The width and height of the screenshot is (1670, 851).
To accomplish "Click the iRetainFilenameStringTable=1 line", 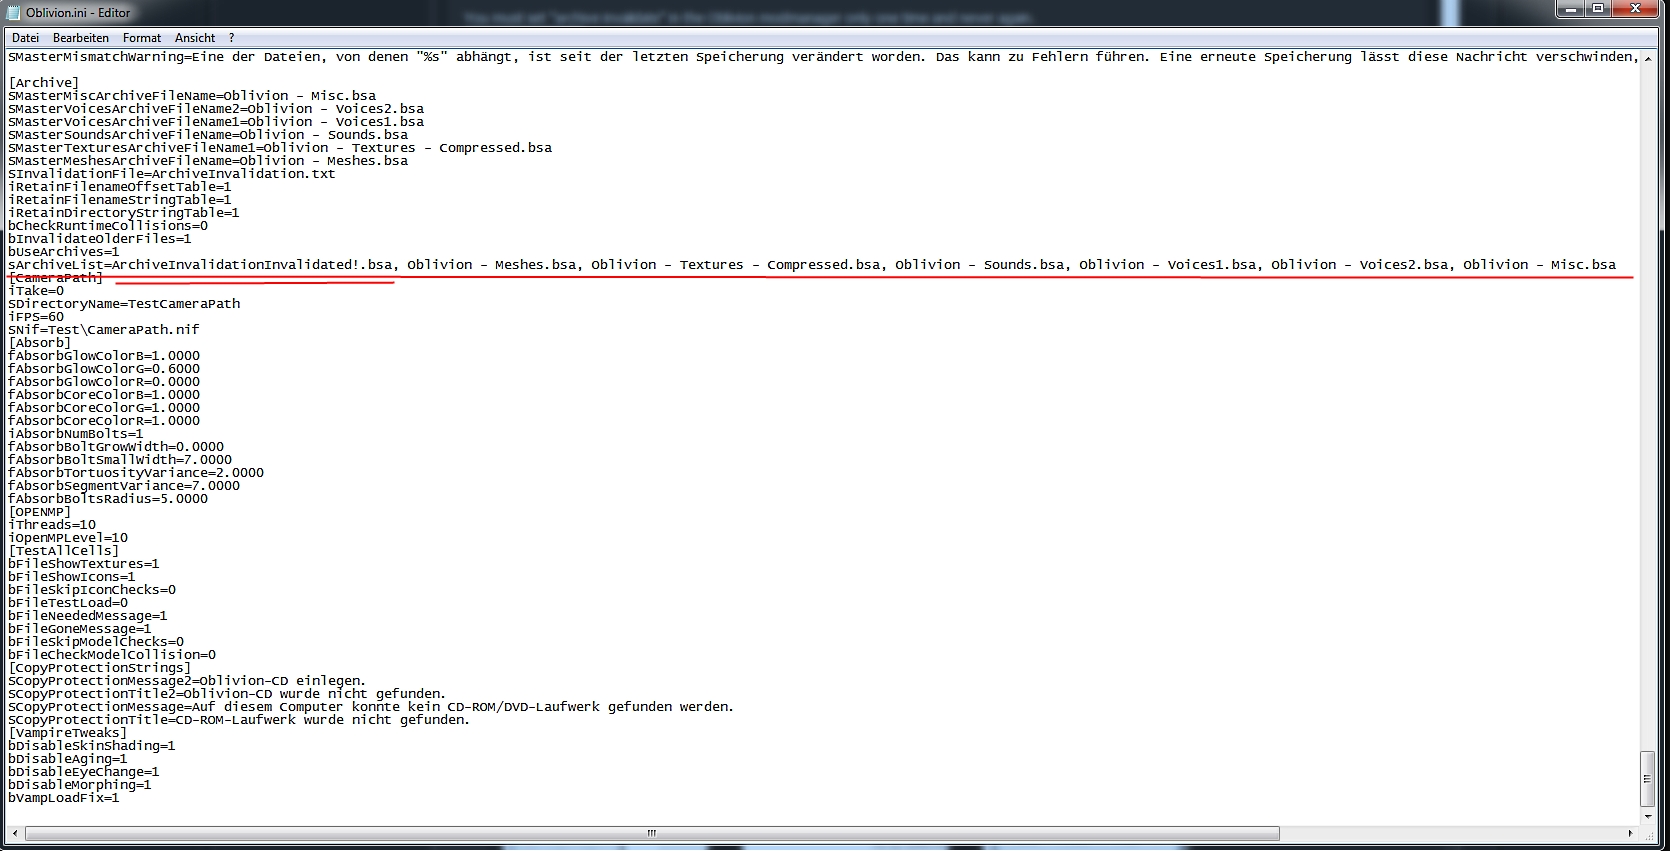I will [x=120, y=200].
